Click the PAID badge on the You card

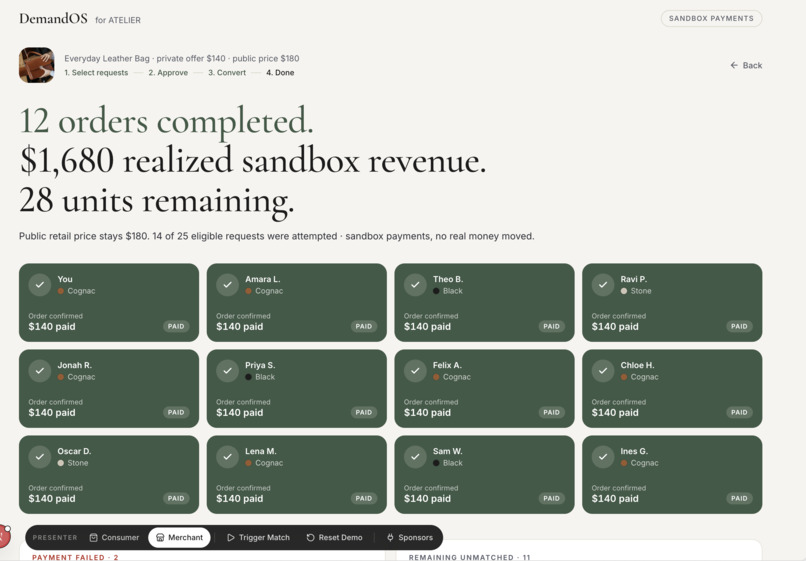coord(176,327)
